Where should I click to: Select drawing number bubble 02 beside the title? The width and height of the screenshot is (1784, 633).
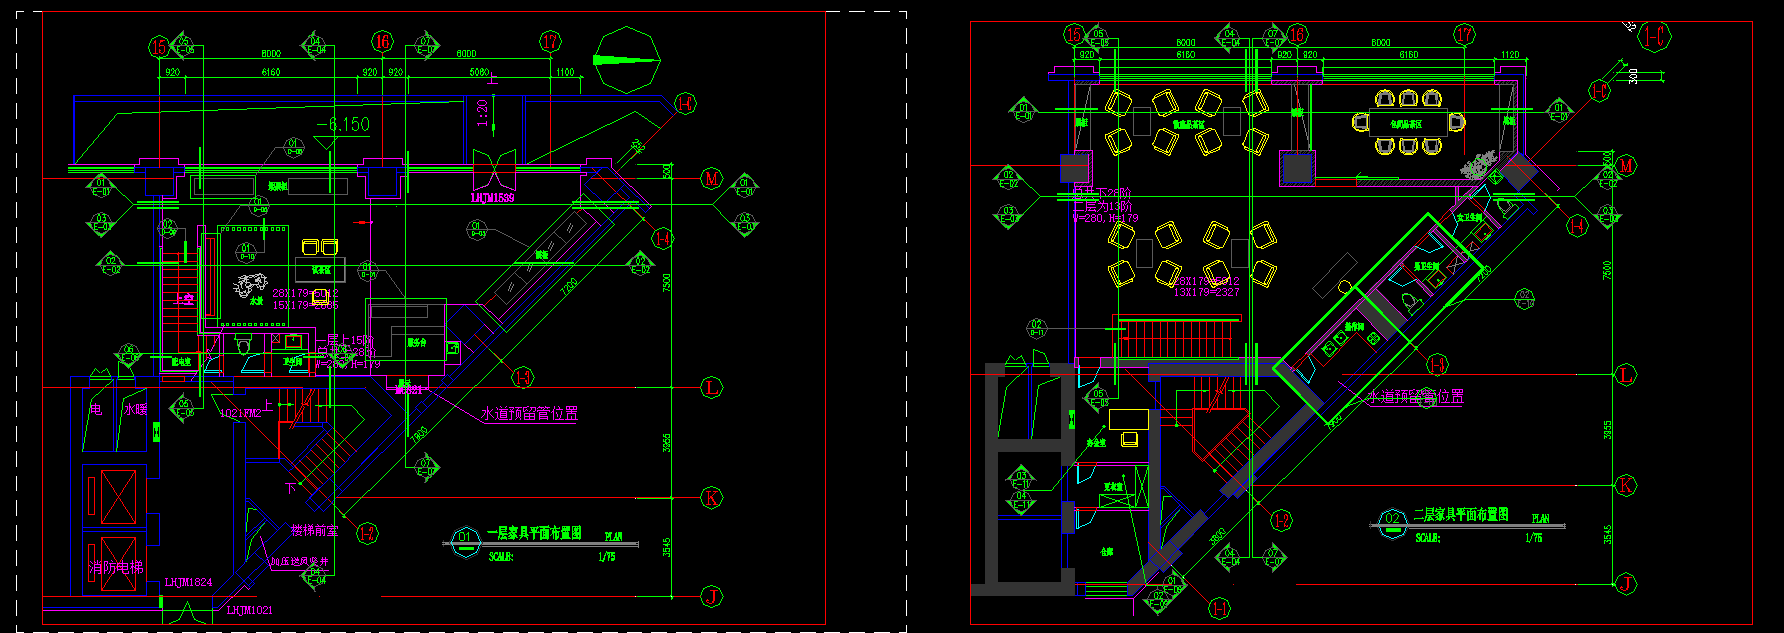pyautogui.click(x=1392, y=520)
